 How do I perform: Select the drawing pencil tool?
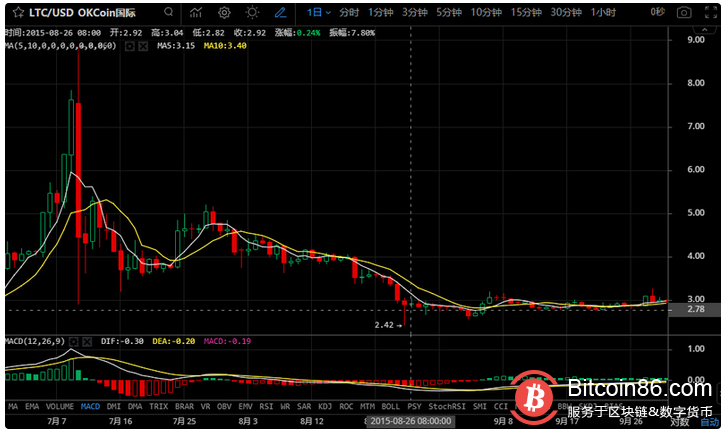(280, 12)
